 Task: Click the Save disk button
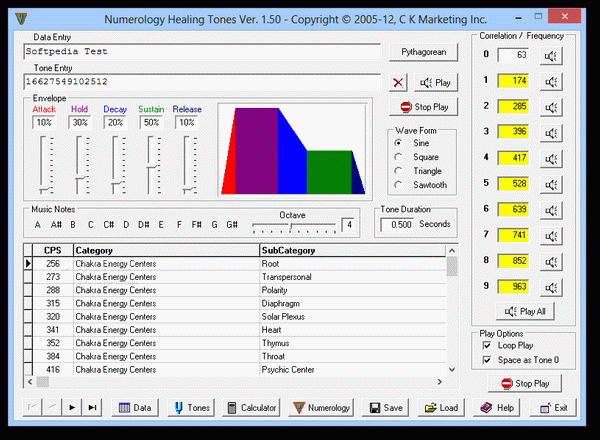pos(385,408)
